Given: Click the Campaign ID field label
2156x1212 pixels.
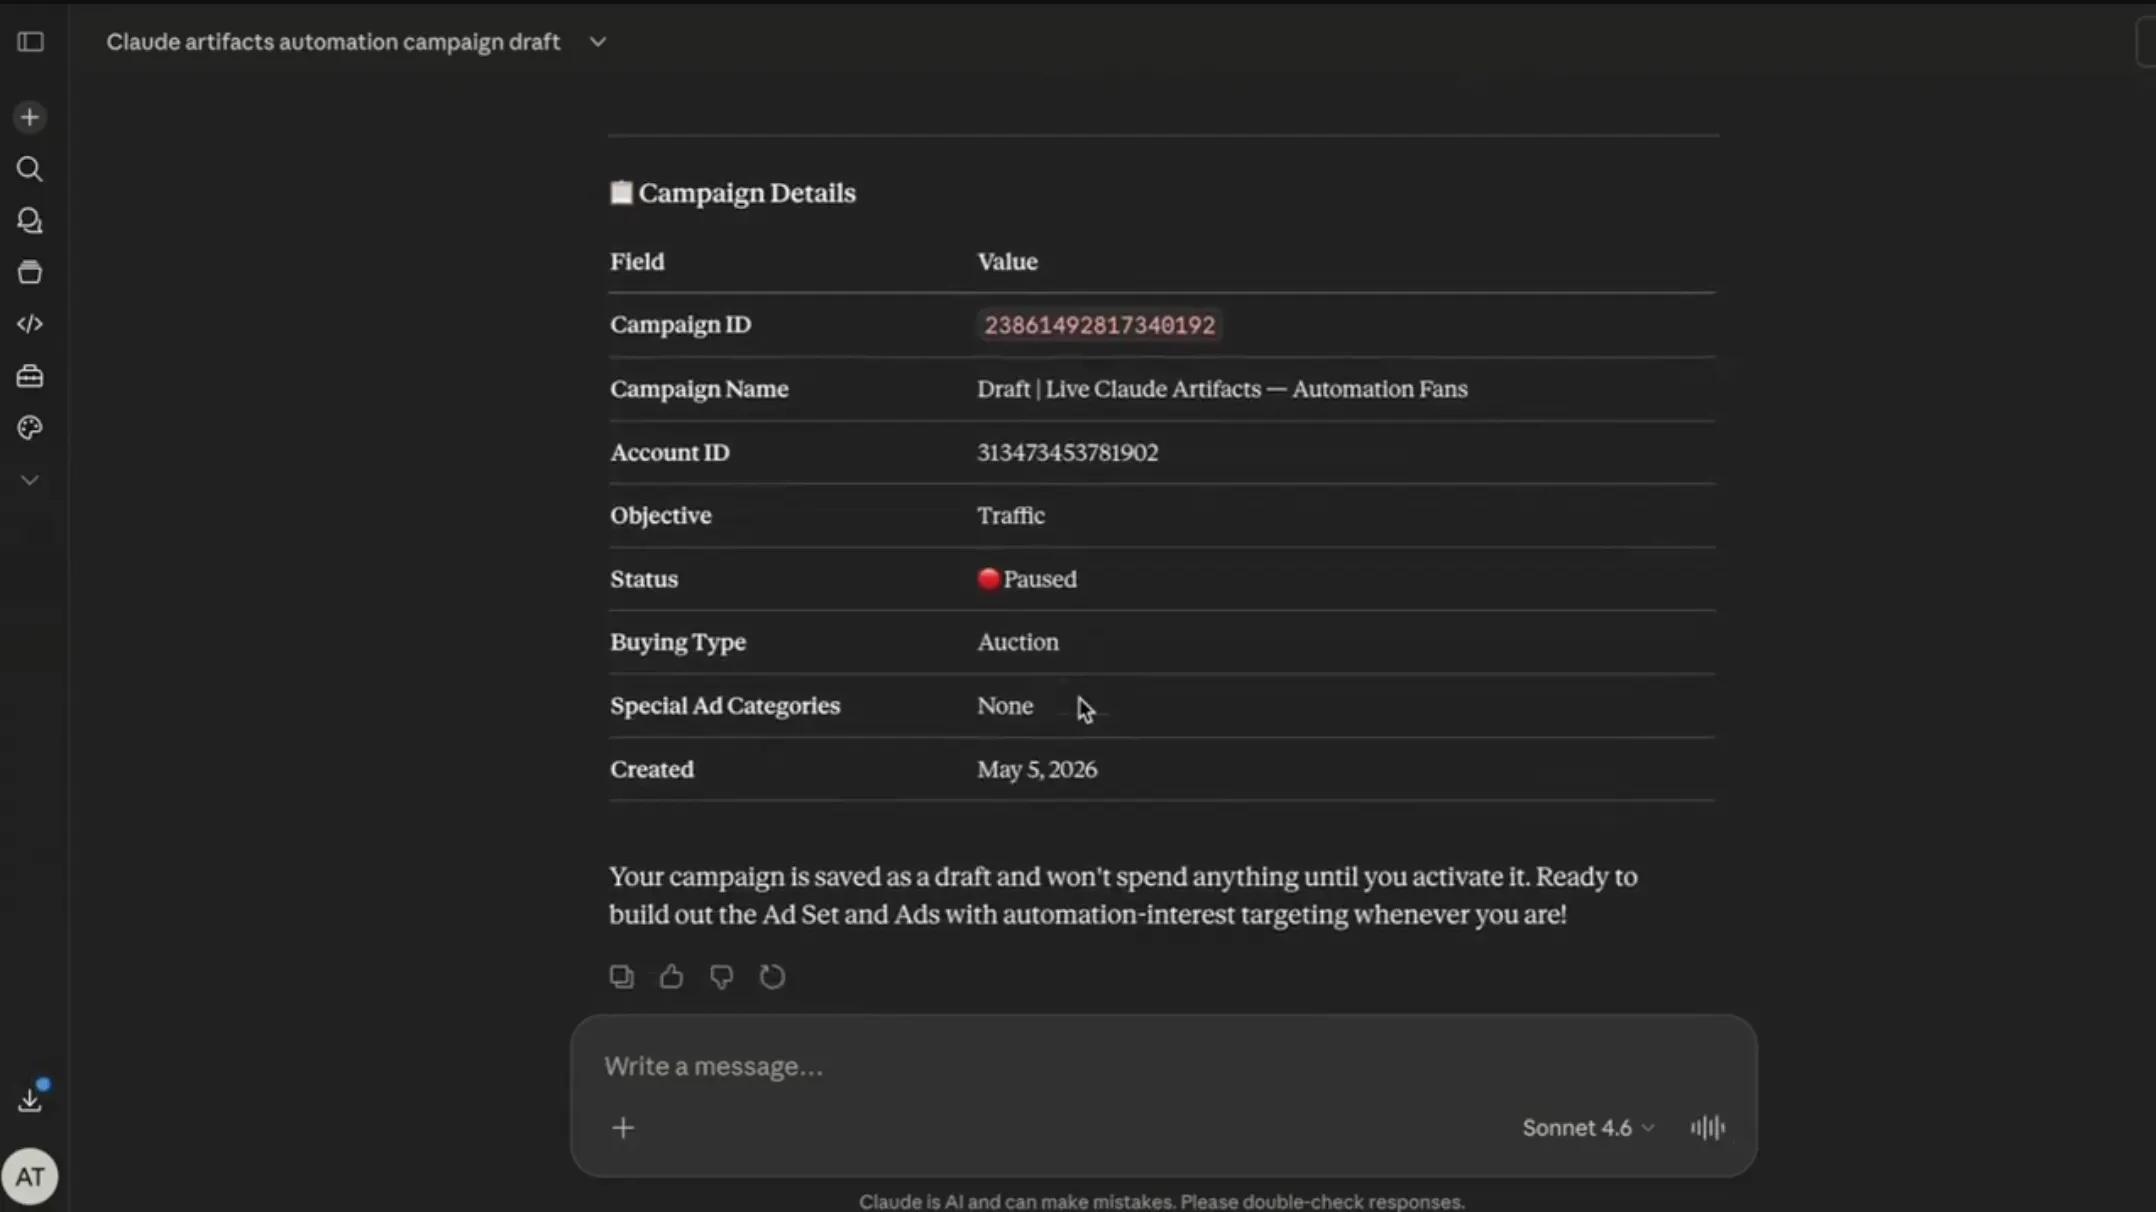Looking at the screenshot, I should 681,325.
